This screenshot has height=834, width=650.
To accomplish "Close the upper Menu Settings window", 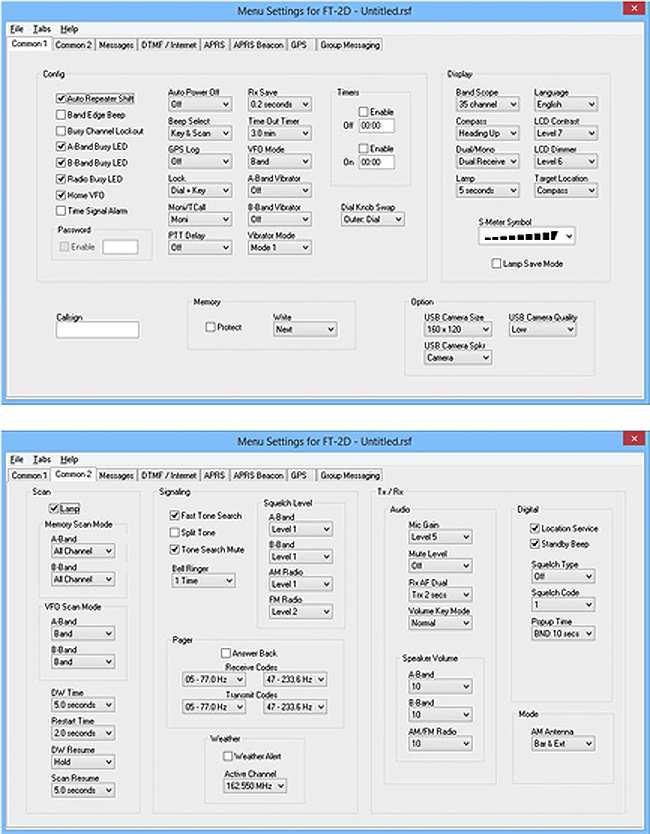I will [x=634, y=9].
